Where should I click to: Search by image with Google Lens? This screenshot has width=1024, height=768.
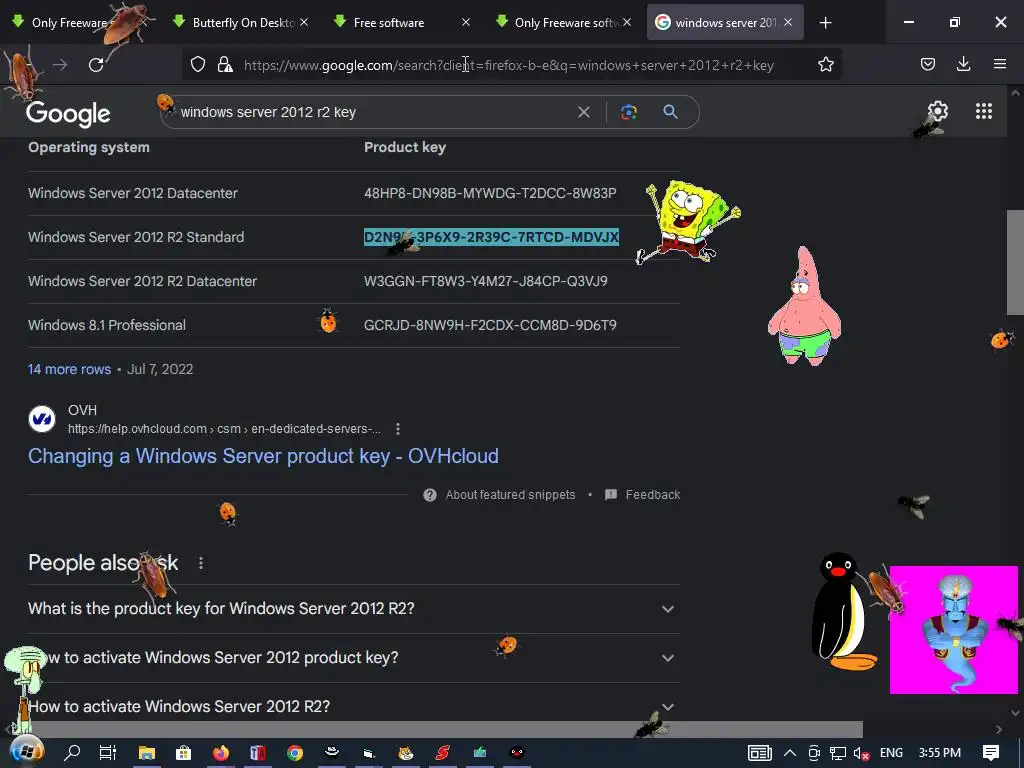pyautogui.click(x=628, y=112)
